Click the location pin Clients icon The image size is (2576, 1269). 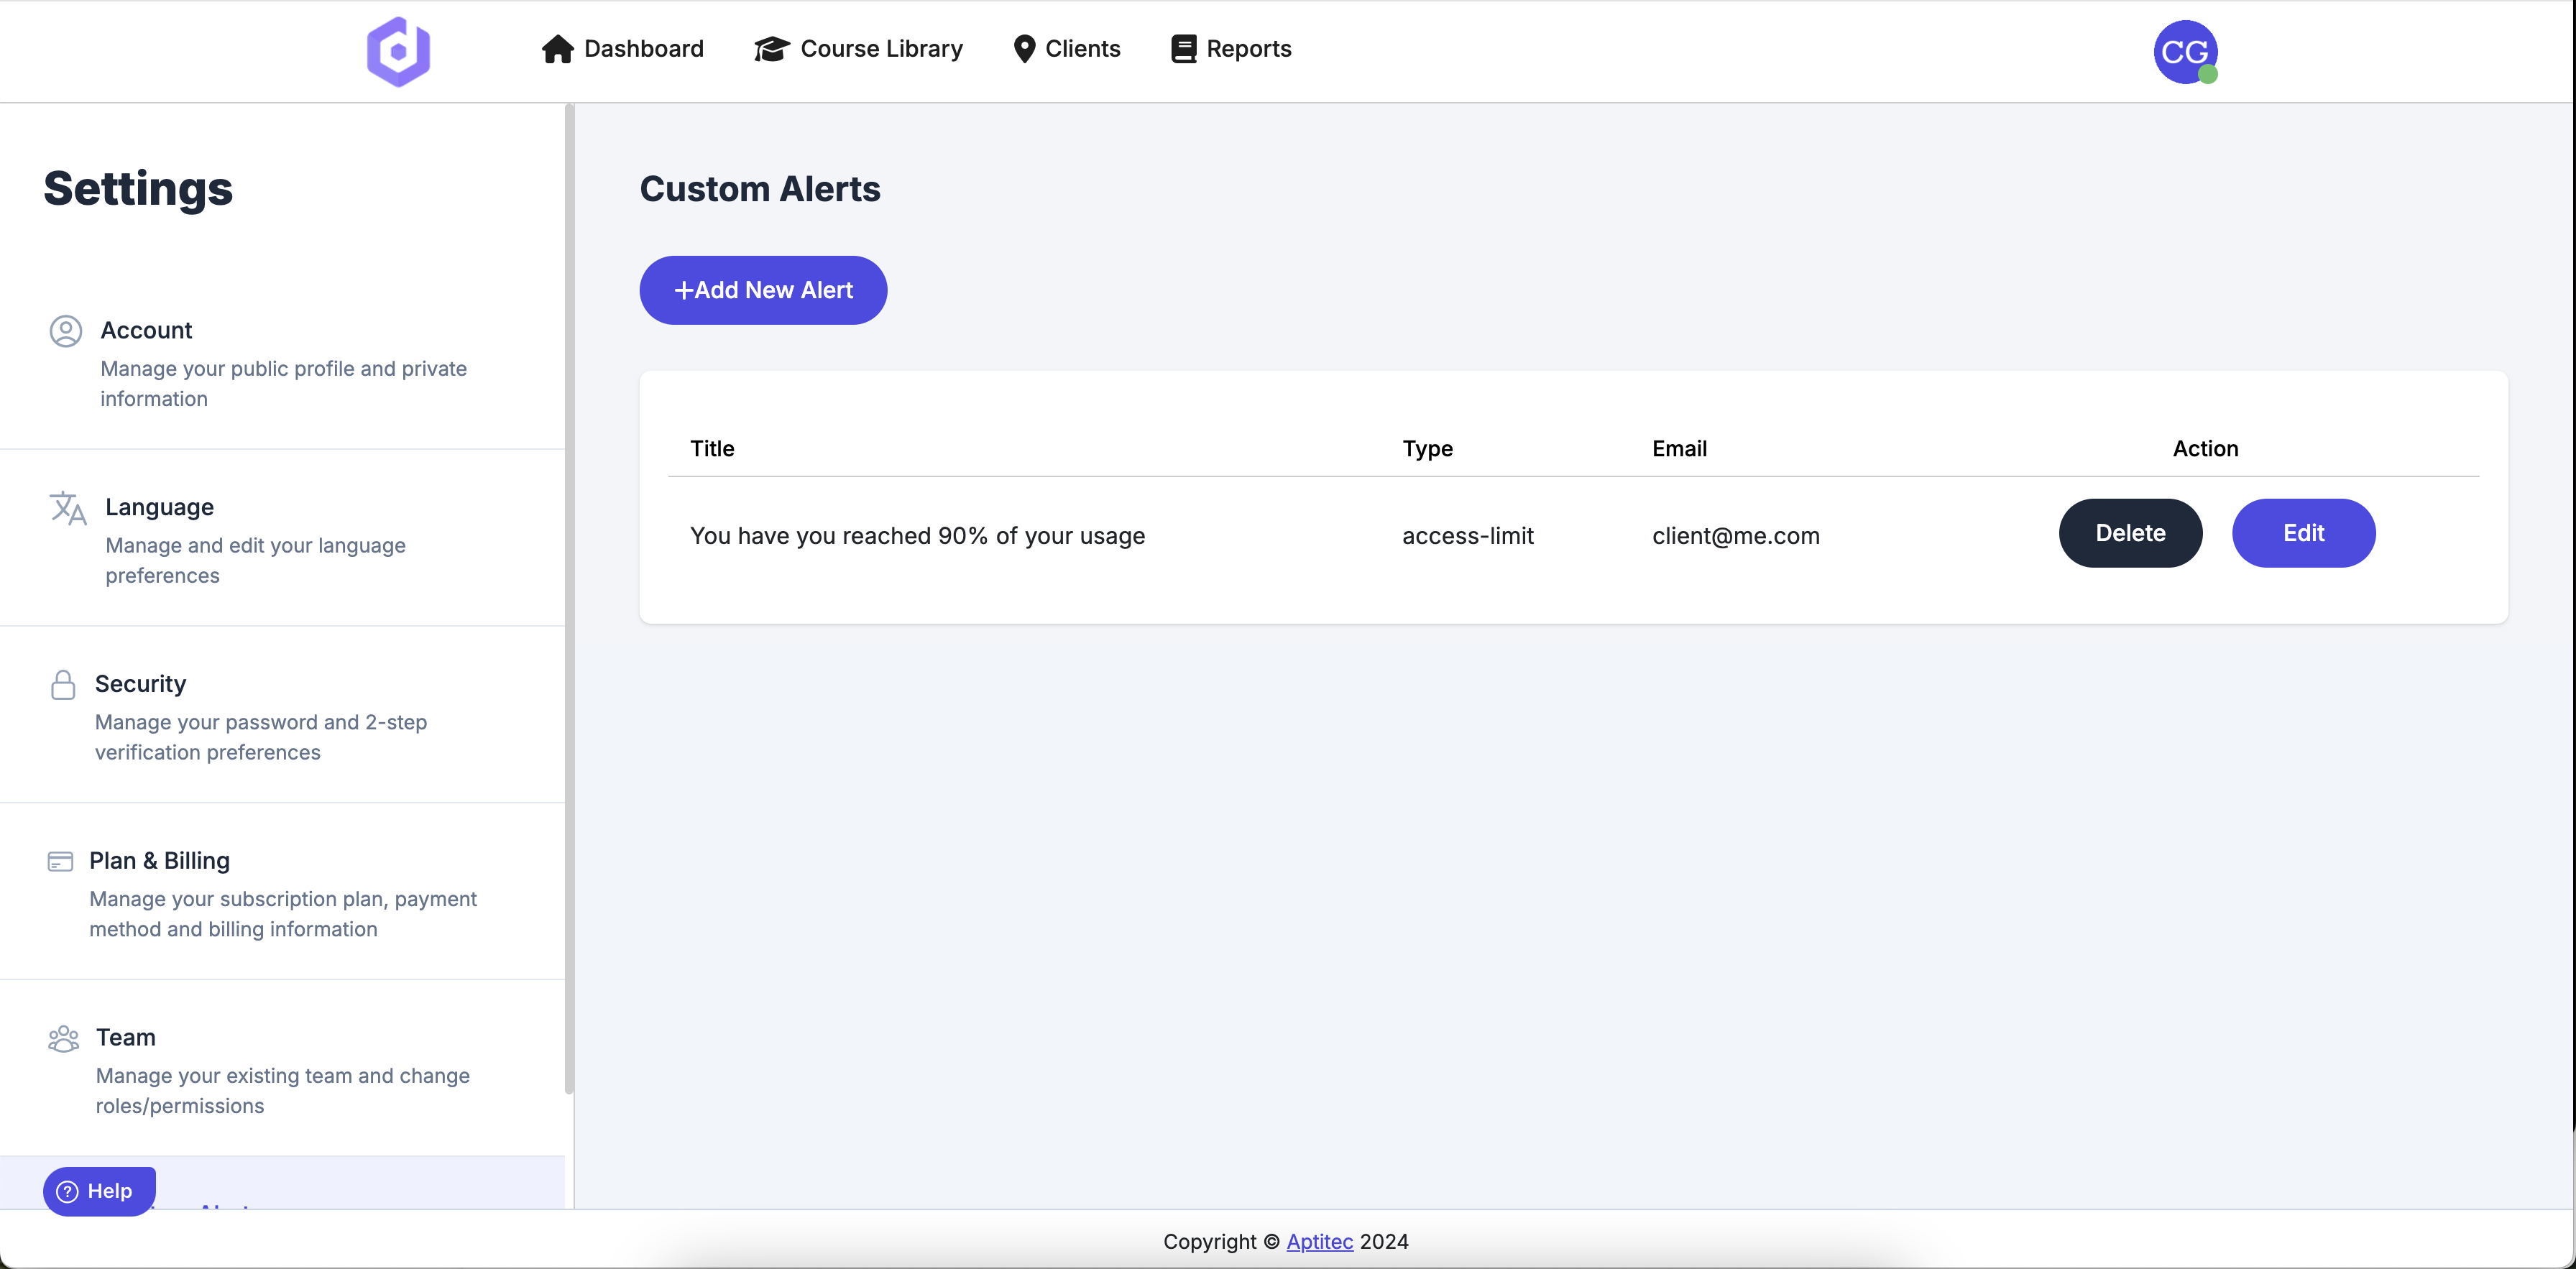click(1025, 47)
